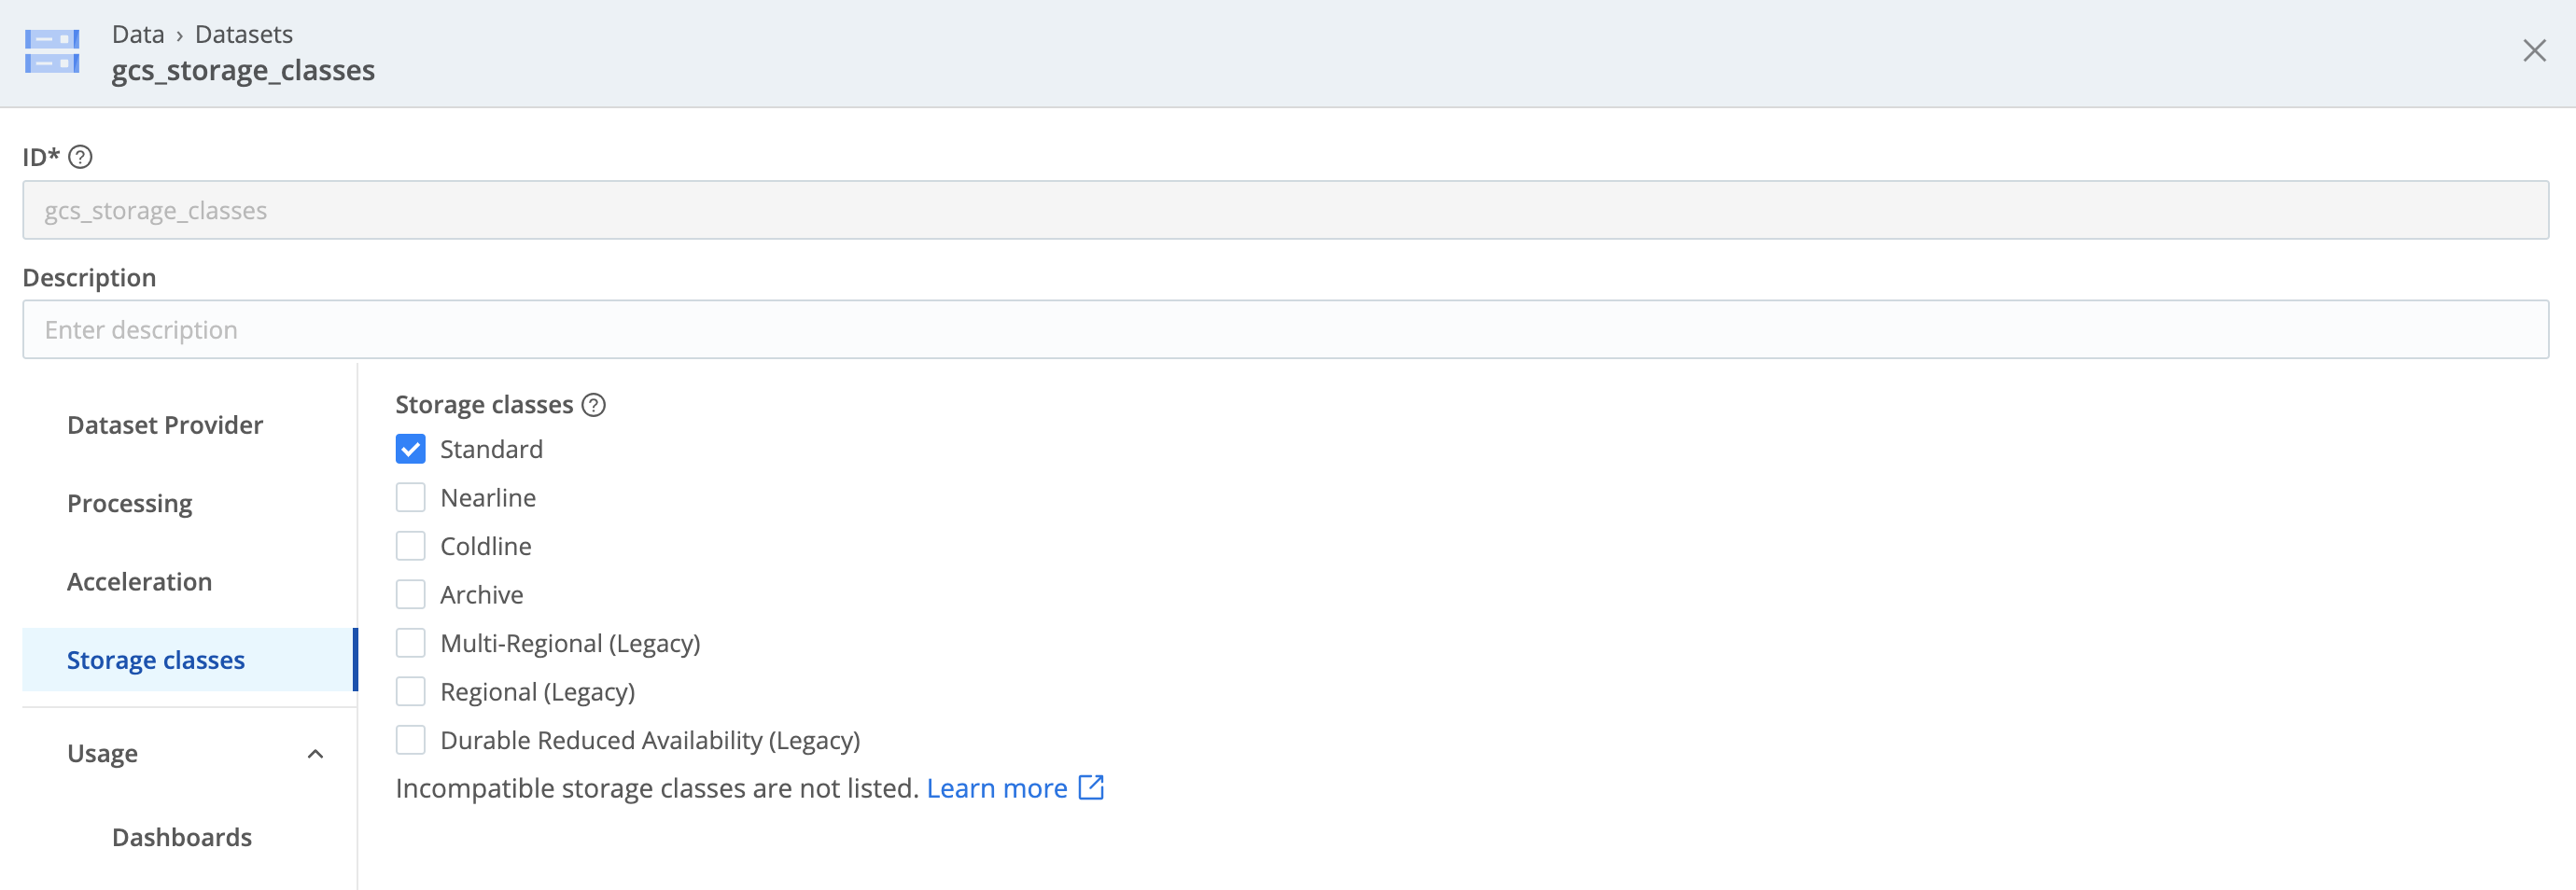Viewport: 2576px width, 890px height.
Task: Check Multi-Regional (Legacy) storage class
Action: click(410, 642)
